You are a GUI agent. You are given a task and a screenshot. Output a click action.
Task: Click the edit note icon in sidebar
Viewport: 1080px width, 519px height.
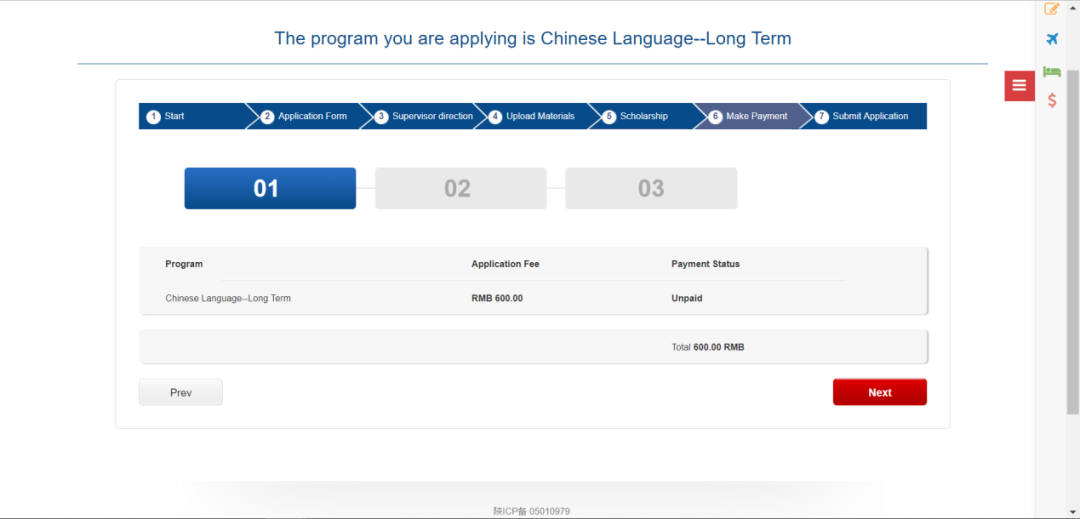tap(1052, 9)
